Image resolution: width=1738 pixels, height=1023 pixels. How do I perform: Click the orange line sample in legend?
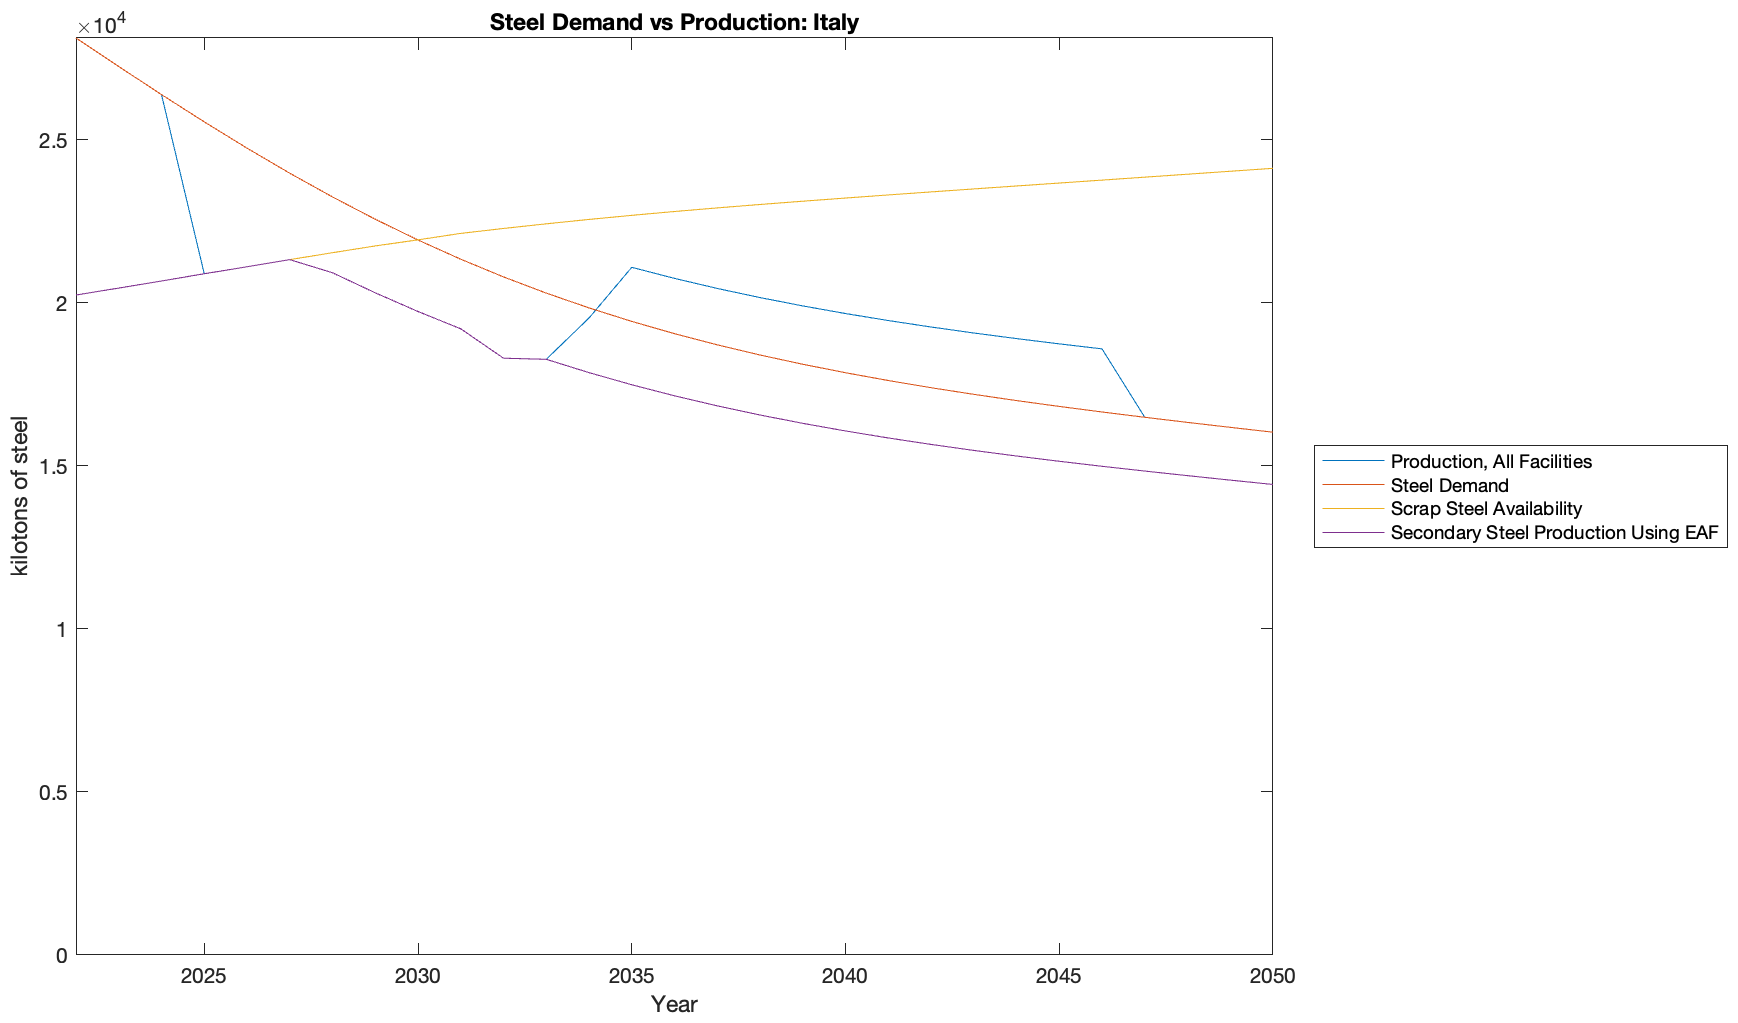pos(1353,485)
